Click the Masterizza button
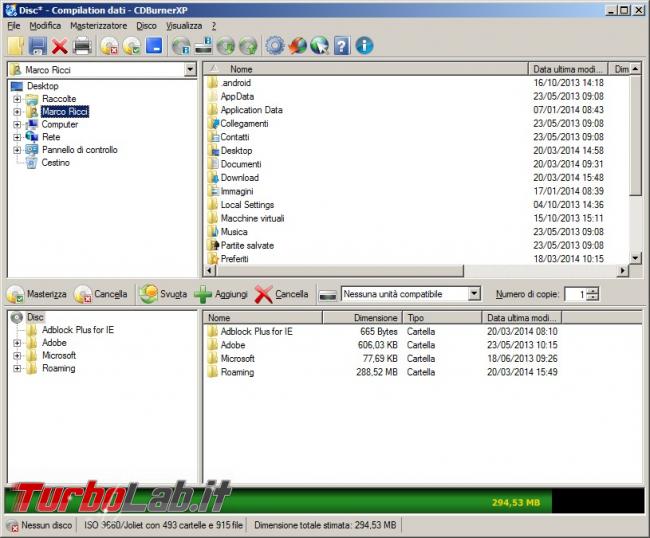Viewport: 650px width, 538px height. click(36, 294)
